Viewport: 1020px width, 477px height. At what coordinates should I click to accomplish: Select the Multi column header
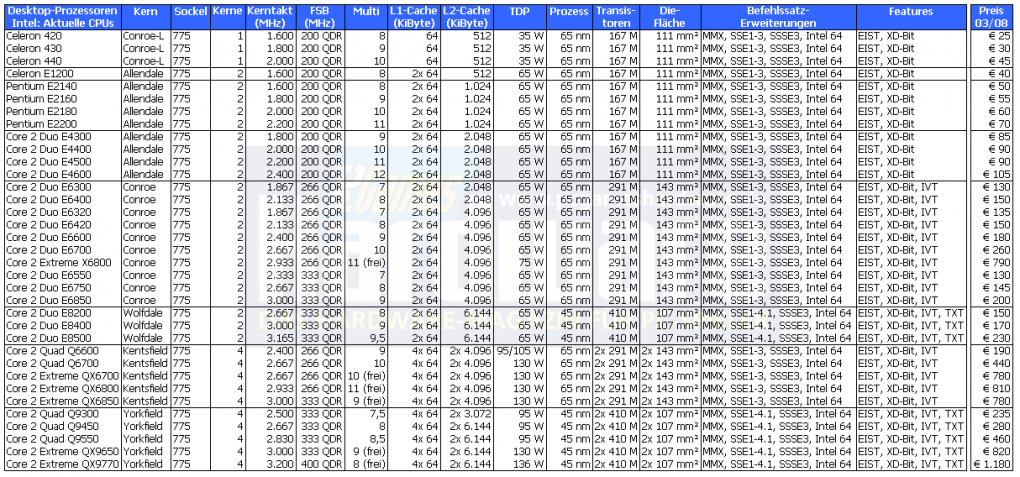[x=366, y=17]
